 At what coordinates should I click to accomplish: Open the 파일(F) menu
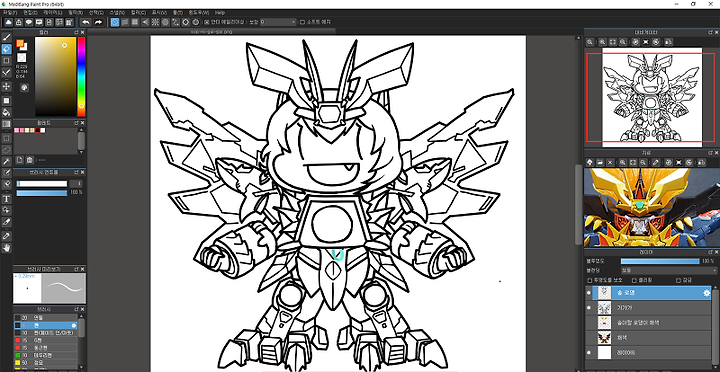point(10,12)
